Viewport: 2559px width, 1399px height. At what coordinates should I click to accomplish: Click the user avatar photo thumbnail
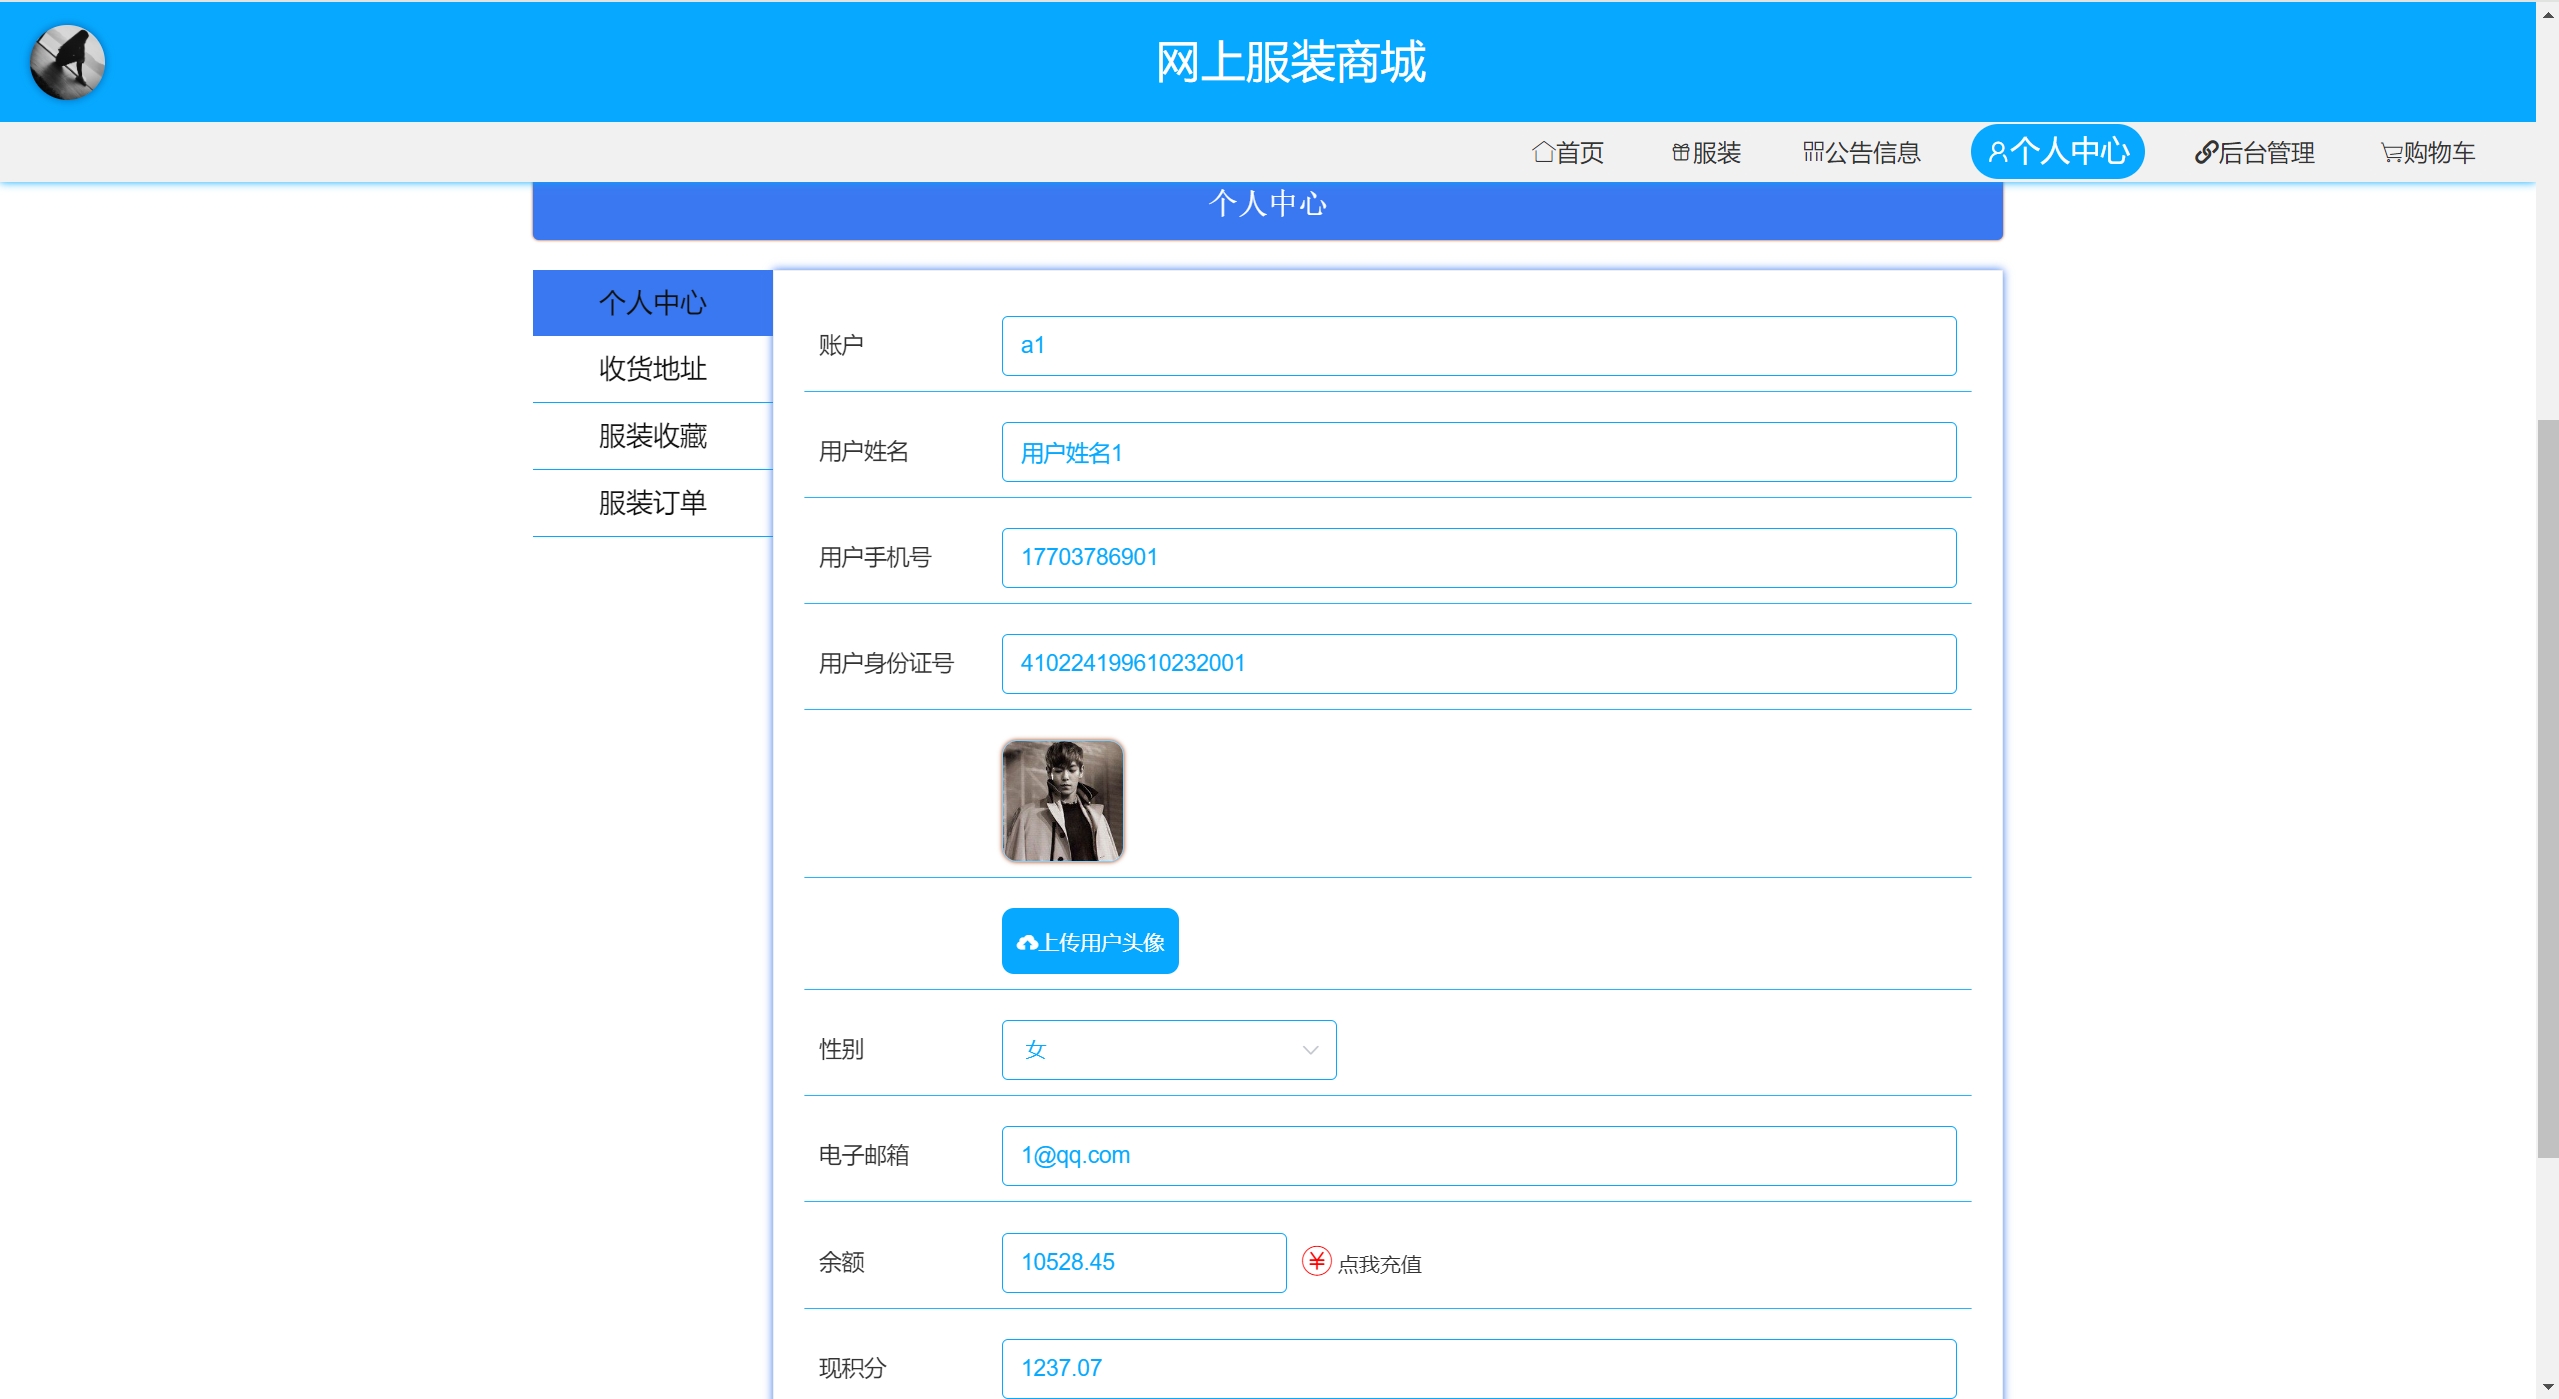click(x=1062, y=800)
